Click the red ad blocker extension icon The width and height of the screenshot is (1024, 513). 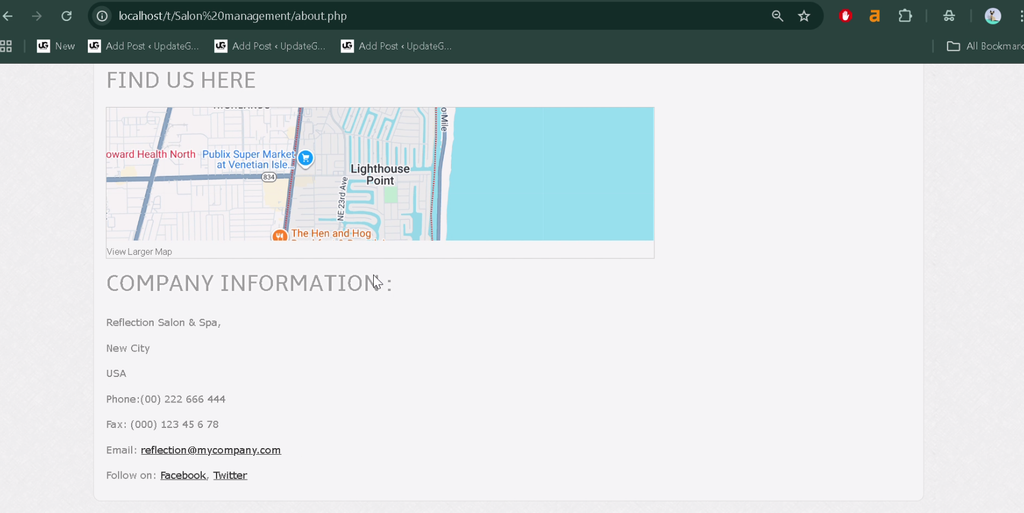(846, 16)
